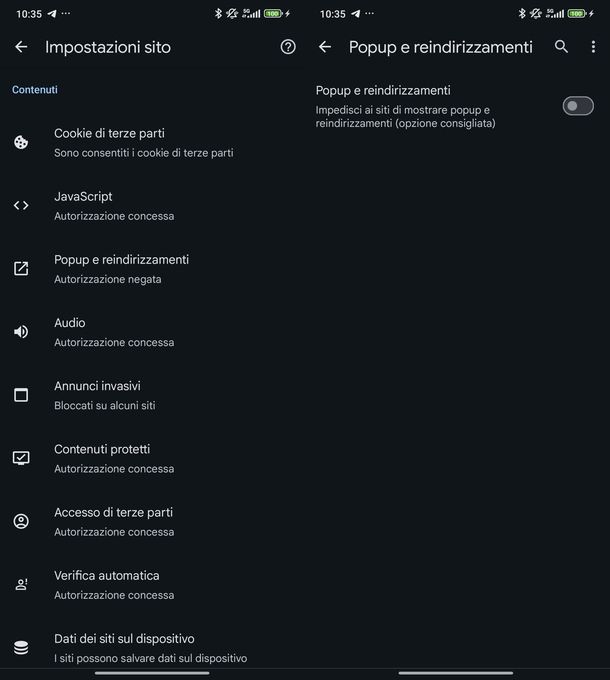Tap the cookie icon for third-party cookies
The image size is (610, 680).
(21, 142)
